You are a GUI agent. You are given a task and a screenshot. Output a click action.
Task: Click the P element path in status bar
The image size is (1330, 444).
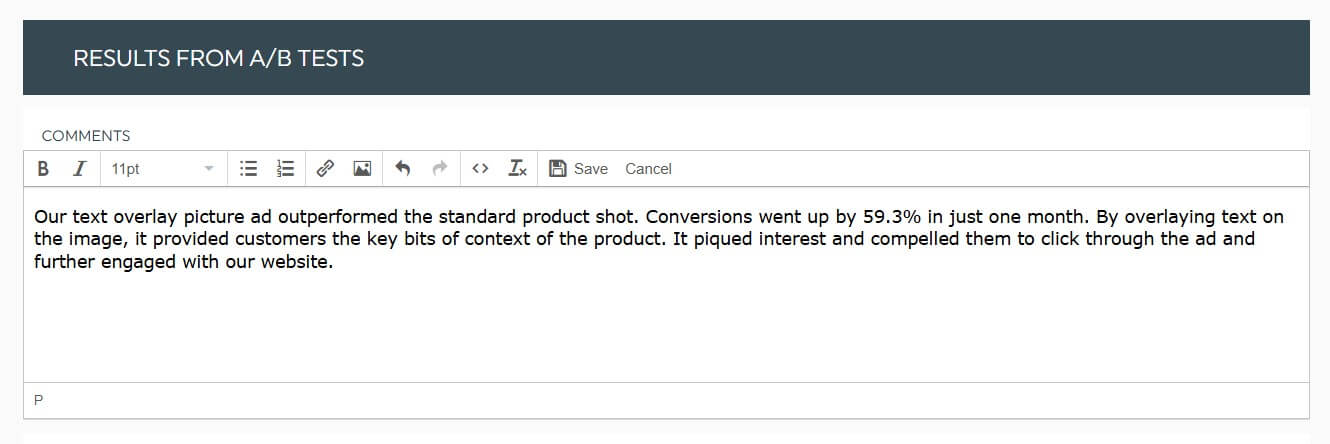click(x=39, y=400)
